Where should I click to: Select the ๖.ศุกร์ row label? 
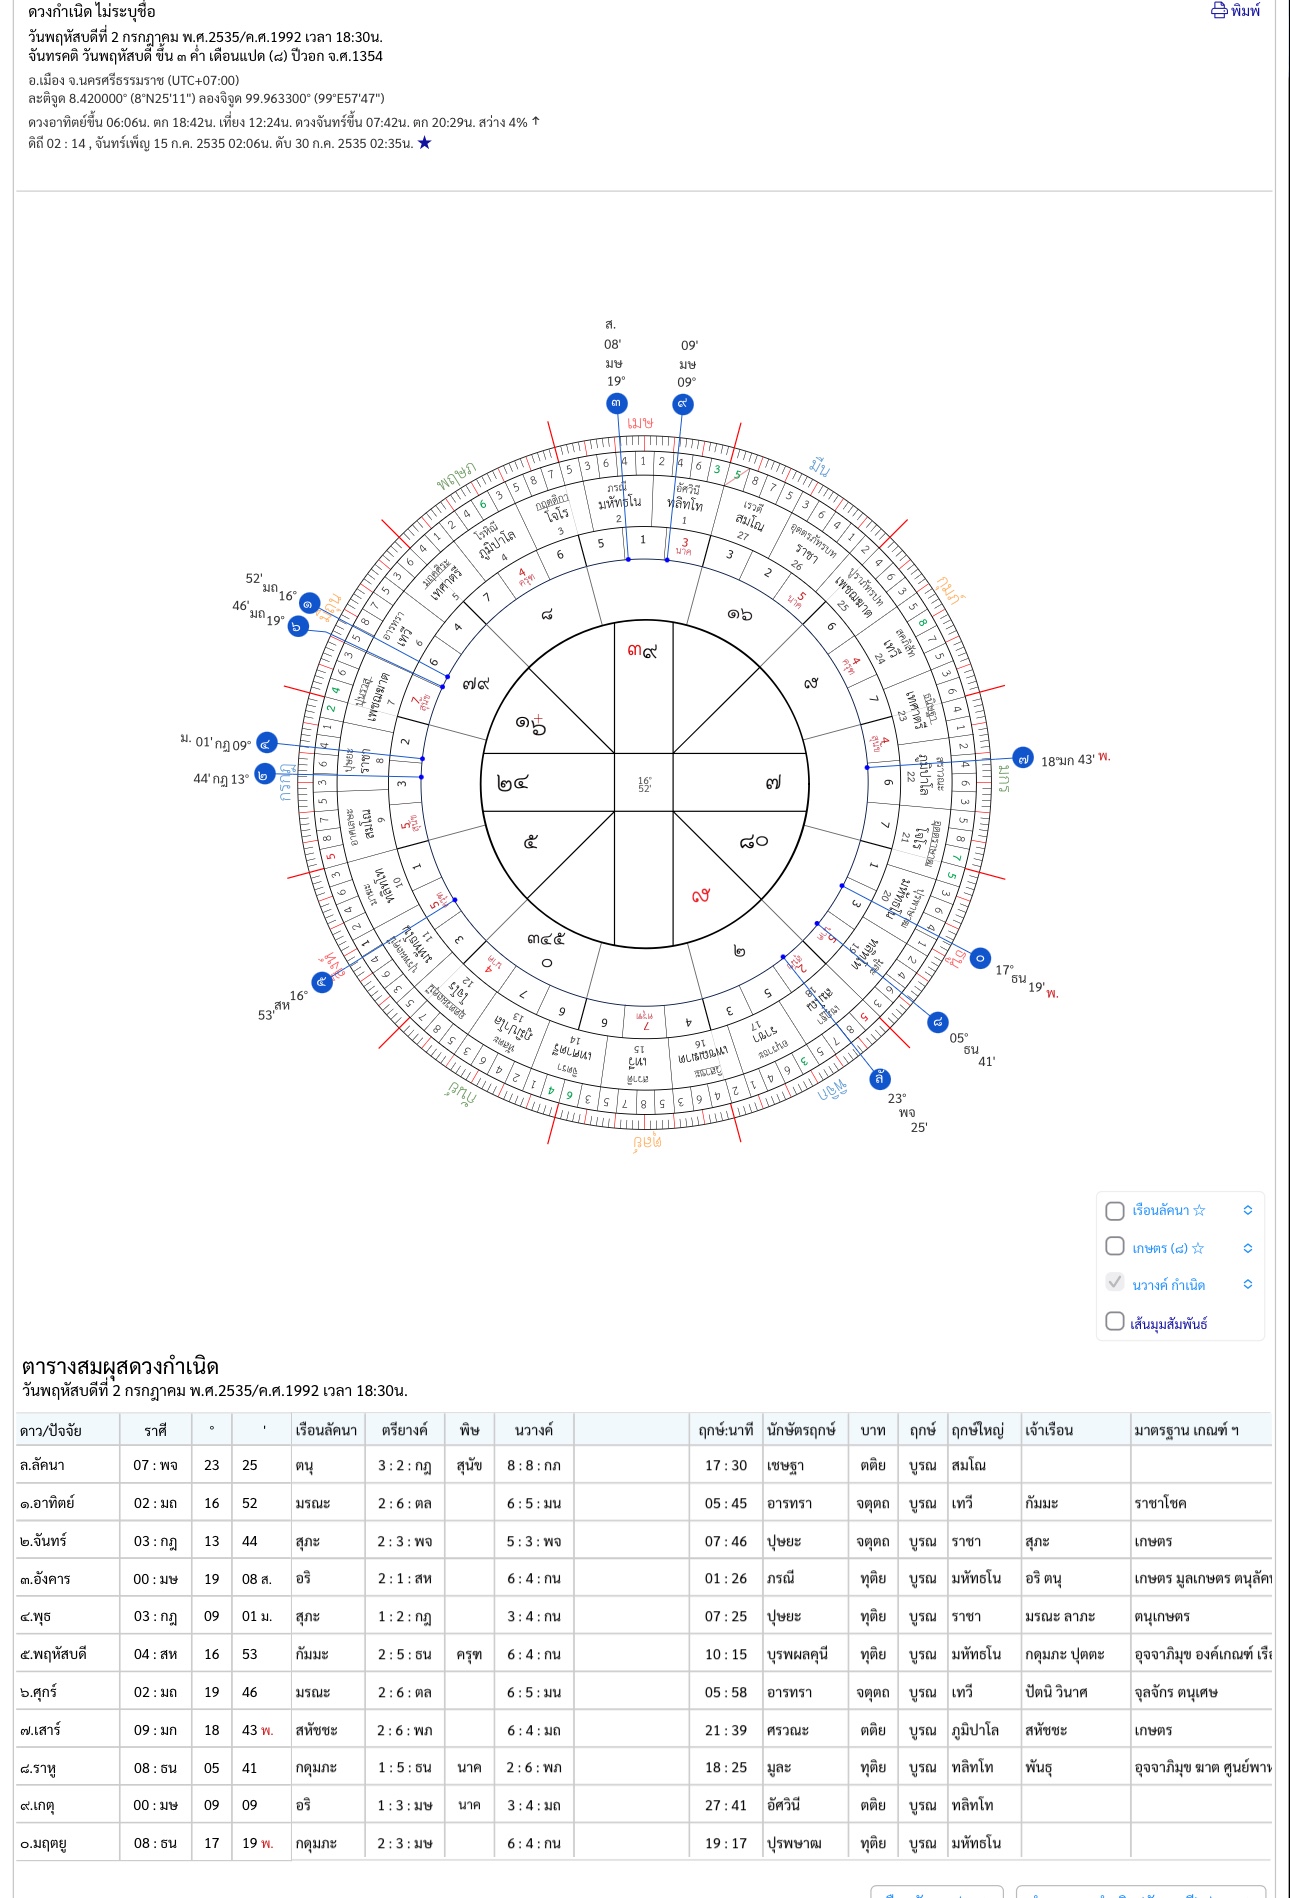[40, 1692]
